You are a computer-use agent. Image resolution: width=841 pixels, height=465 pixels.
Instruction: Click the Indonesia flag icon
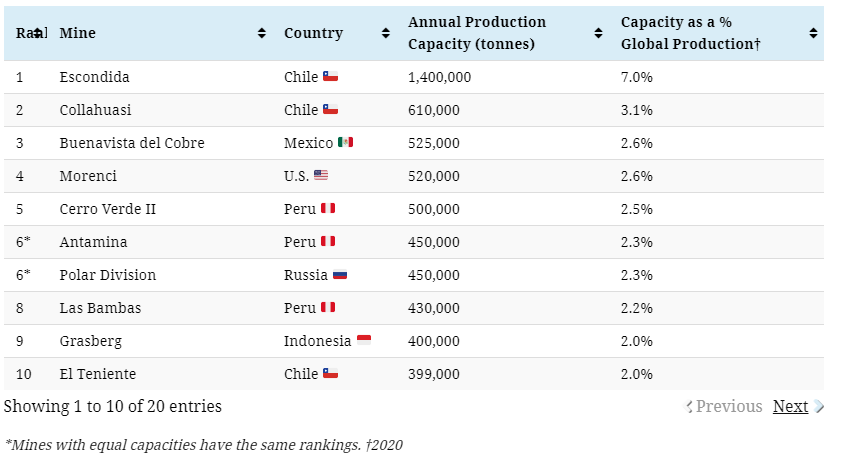pos(364,341)
